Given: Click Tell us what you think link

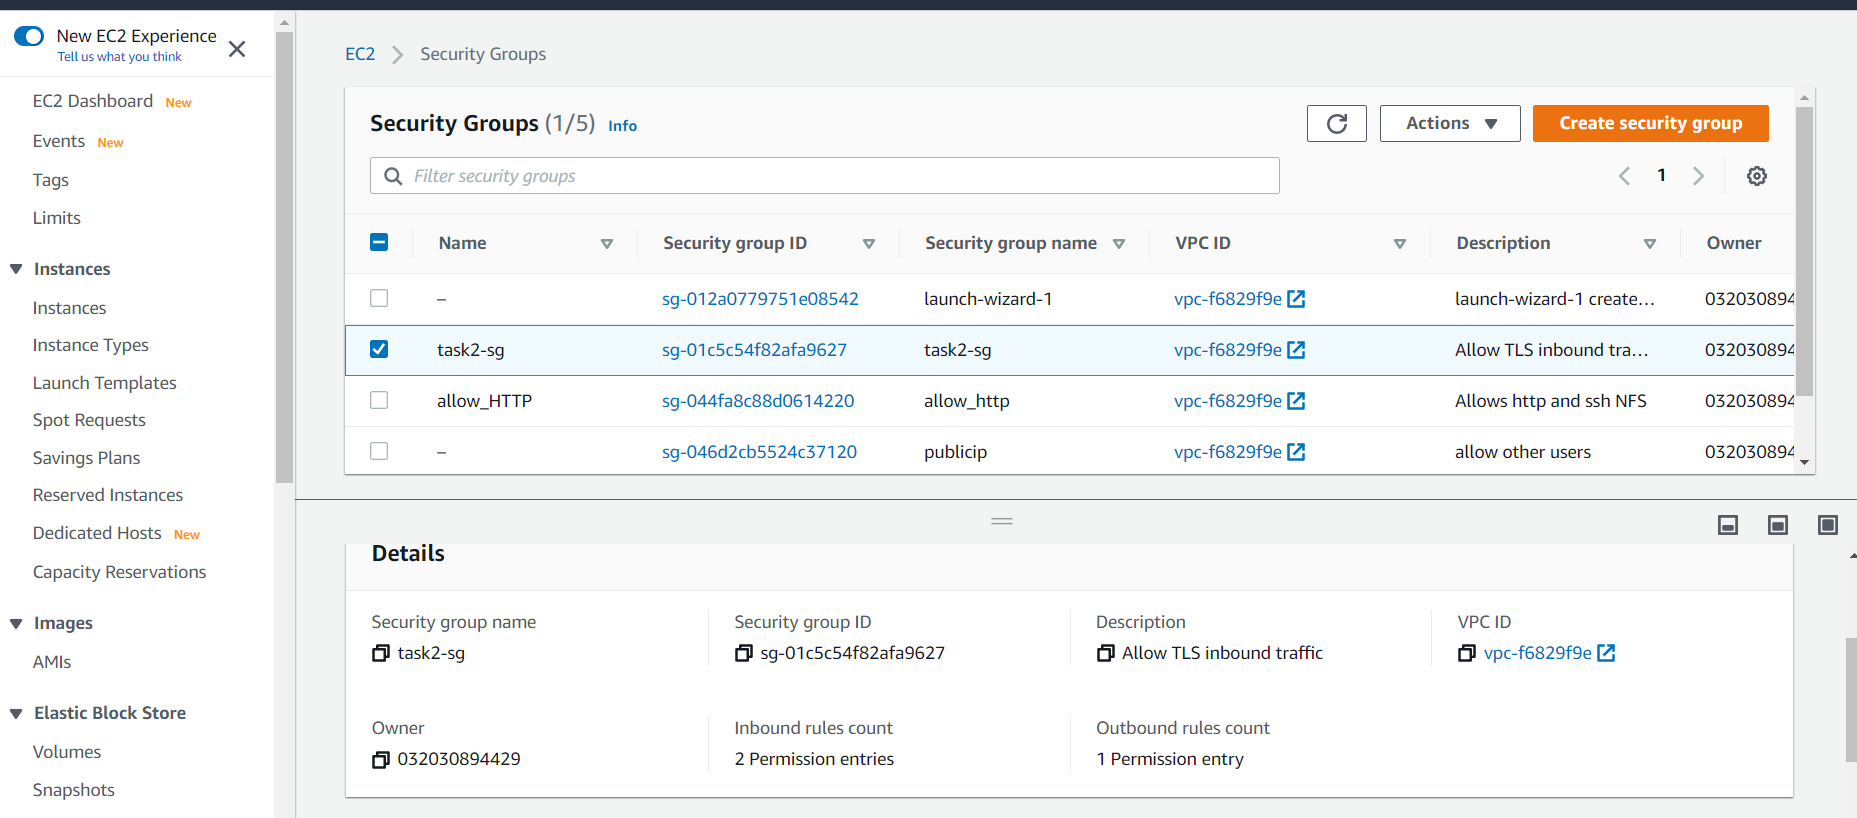Looking at the screenshot, I should pyautogui.click(x=120, y=57).
